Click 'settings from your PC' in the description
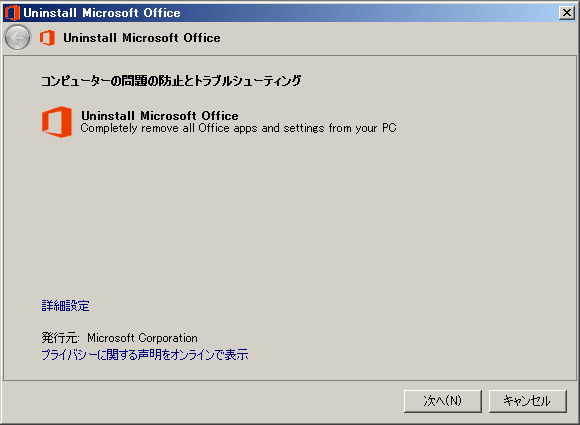 click(340, 128)
